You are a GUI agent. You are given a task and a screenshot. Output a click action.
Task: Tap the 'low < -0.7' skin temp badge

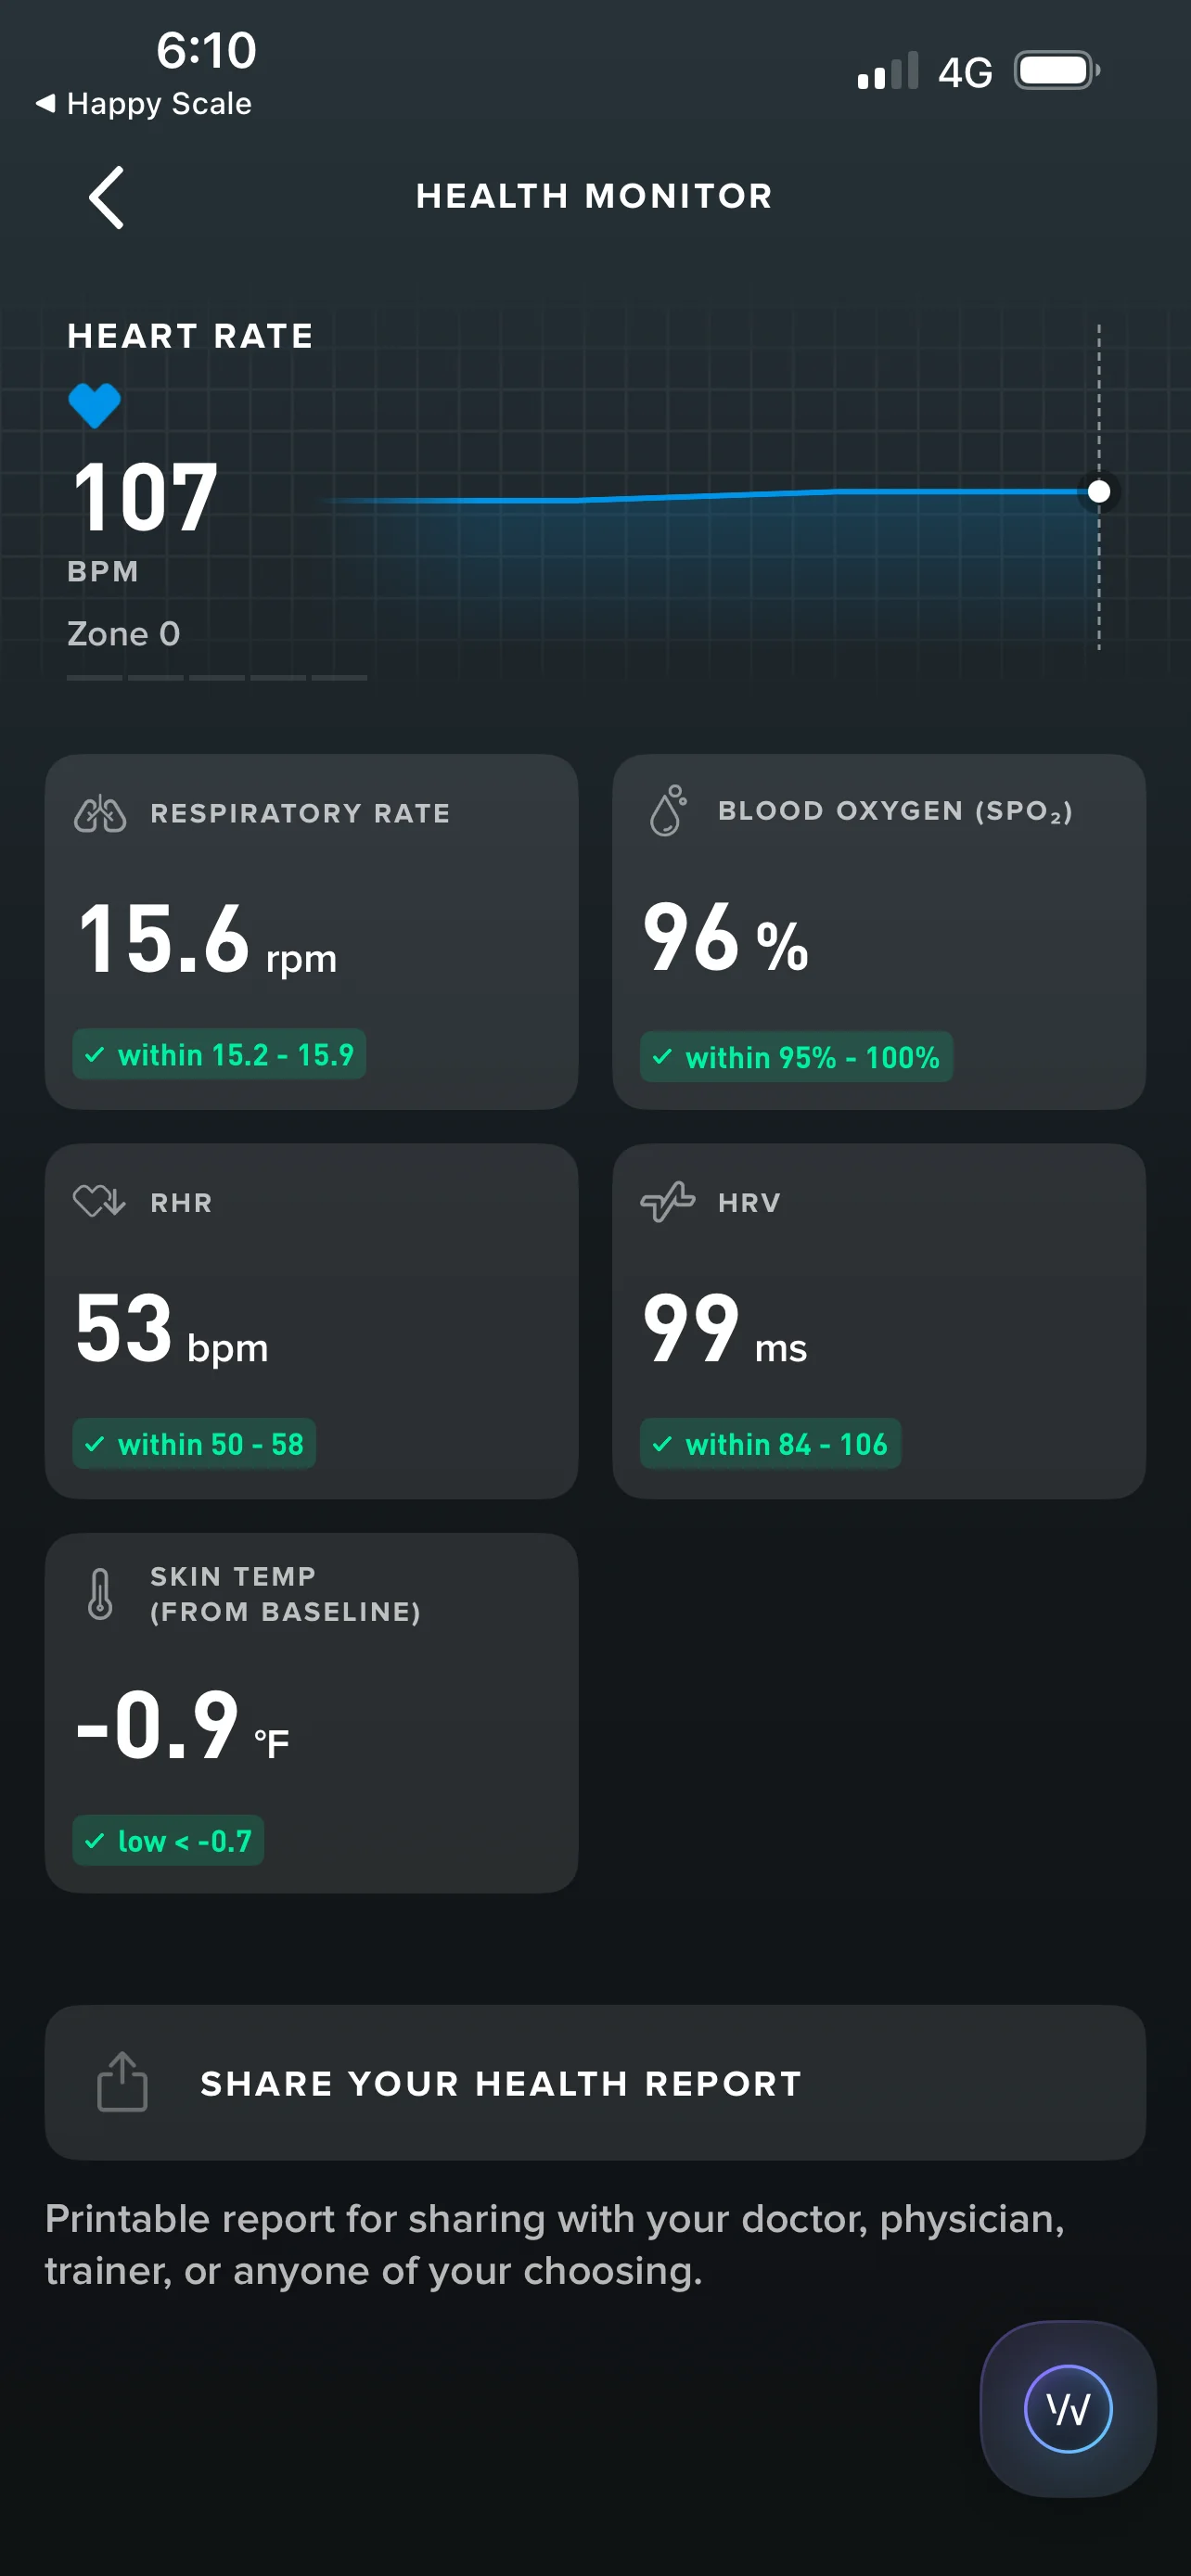point(168,1840)
